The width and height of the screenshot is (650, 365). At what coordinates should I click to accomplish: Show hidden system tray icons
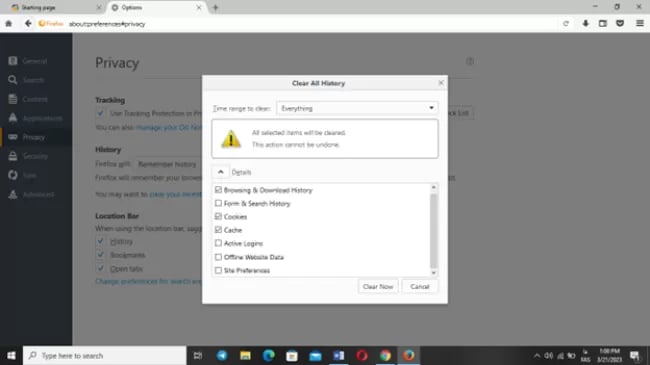point(537,355)
